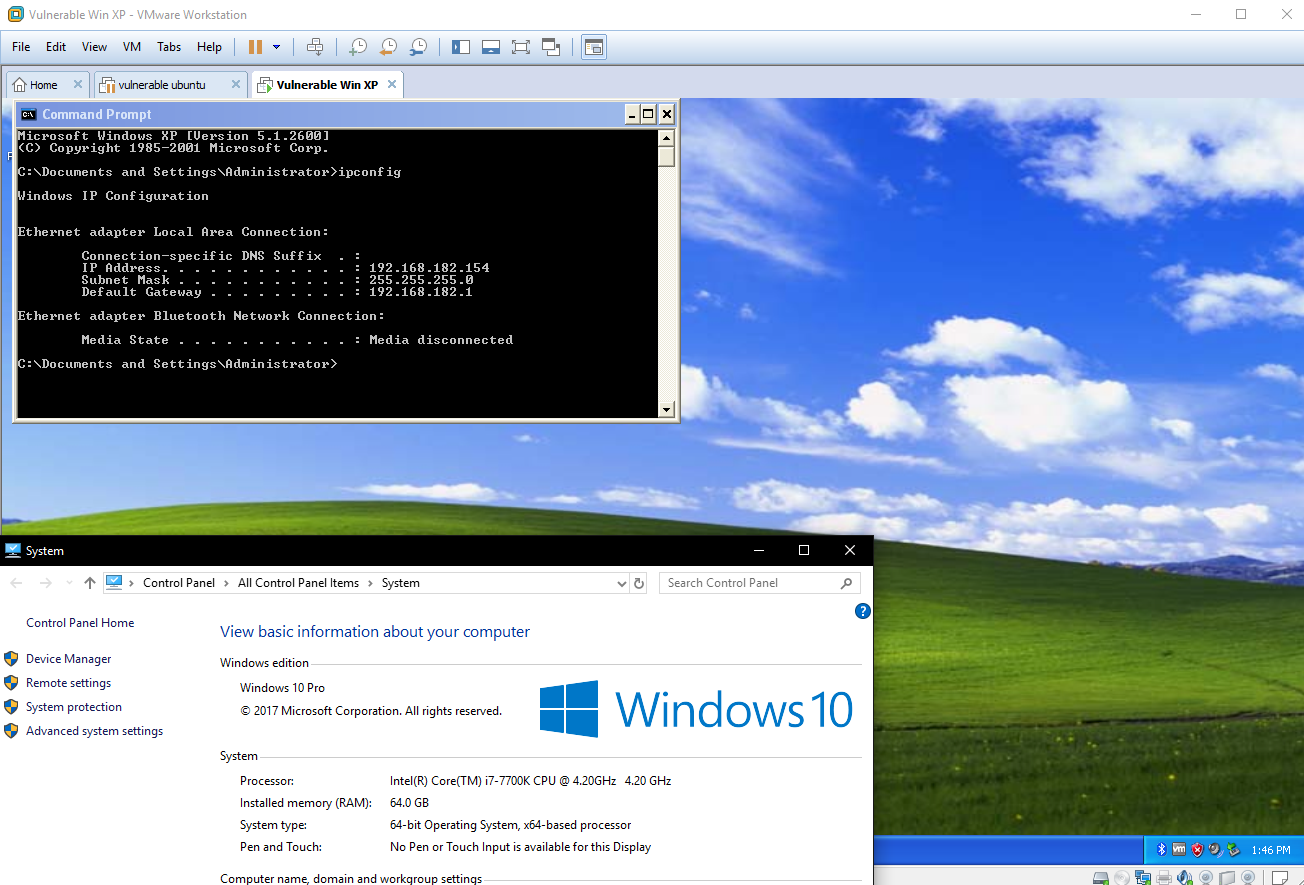This screenshot has height=885, width=1304.
Task: Open the power options dropdown arrow beside pause
Action: tap(277, 47)
